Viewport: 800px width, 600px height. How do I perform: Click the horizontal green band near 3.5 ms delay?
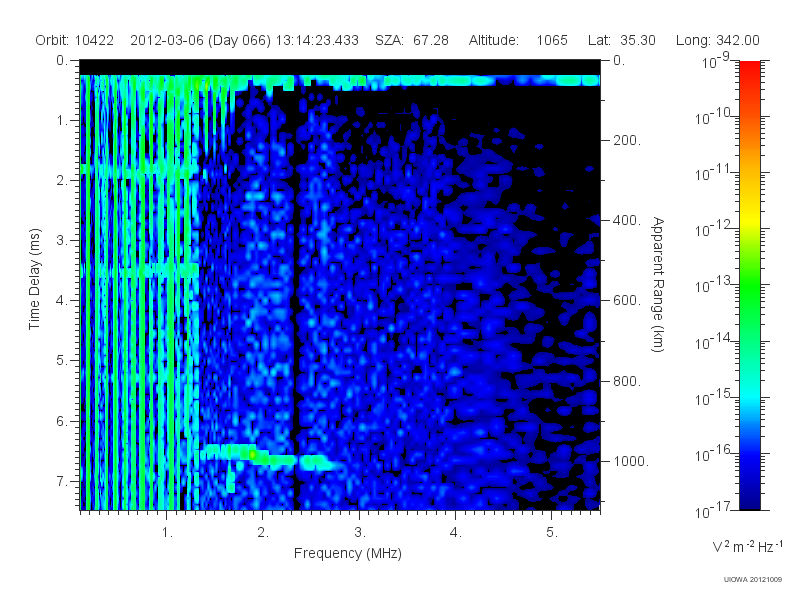point(139,269)
